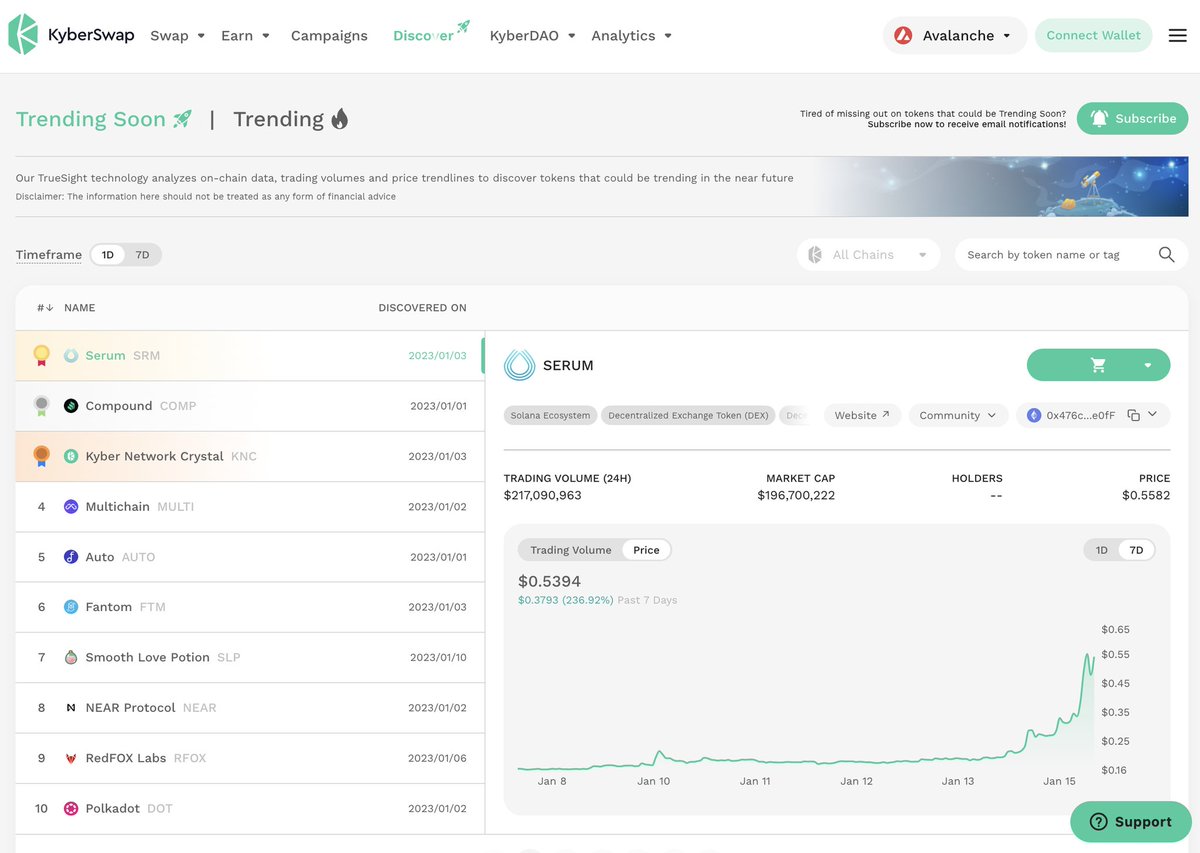Click the Avalanche network logo icon

pos(904,35)
